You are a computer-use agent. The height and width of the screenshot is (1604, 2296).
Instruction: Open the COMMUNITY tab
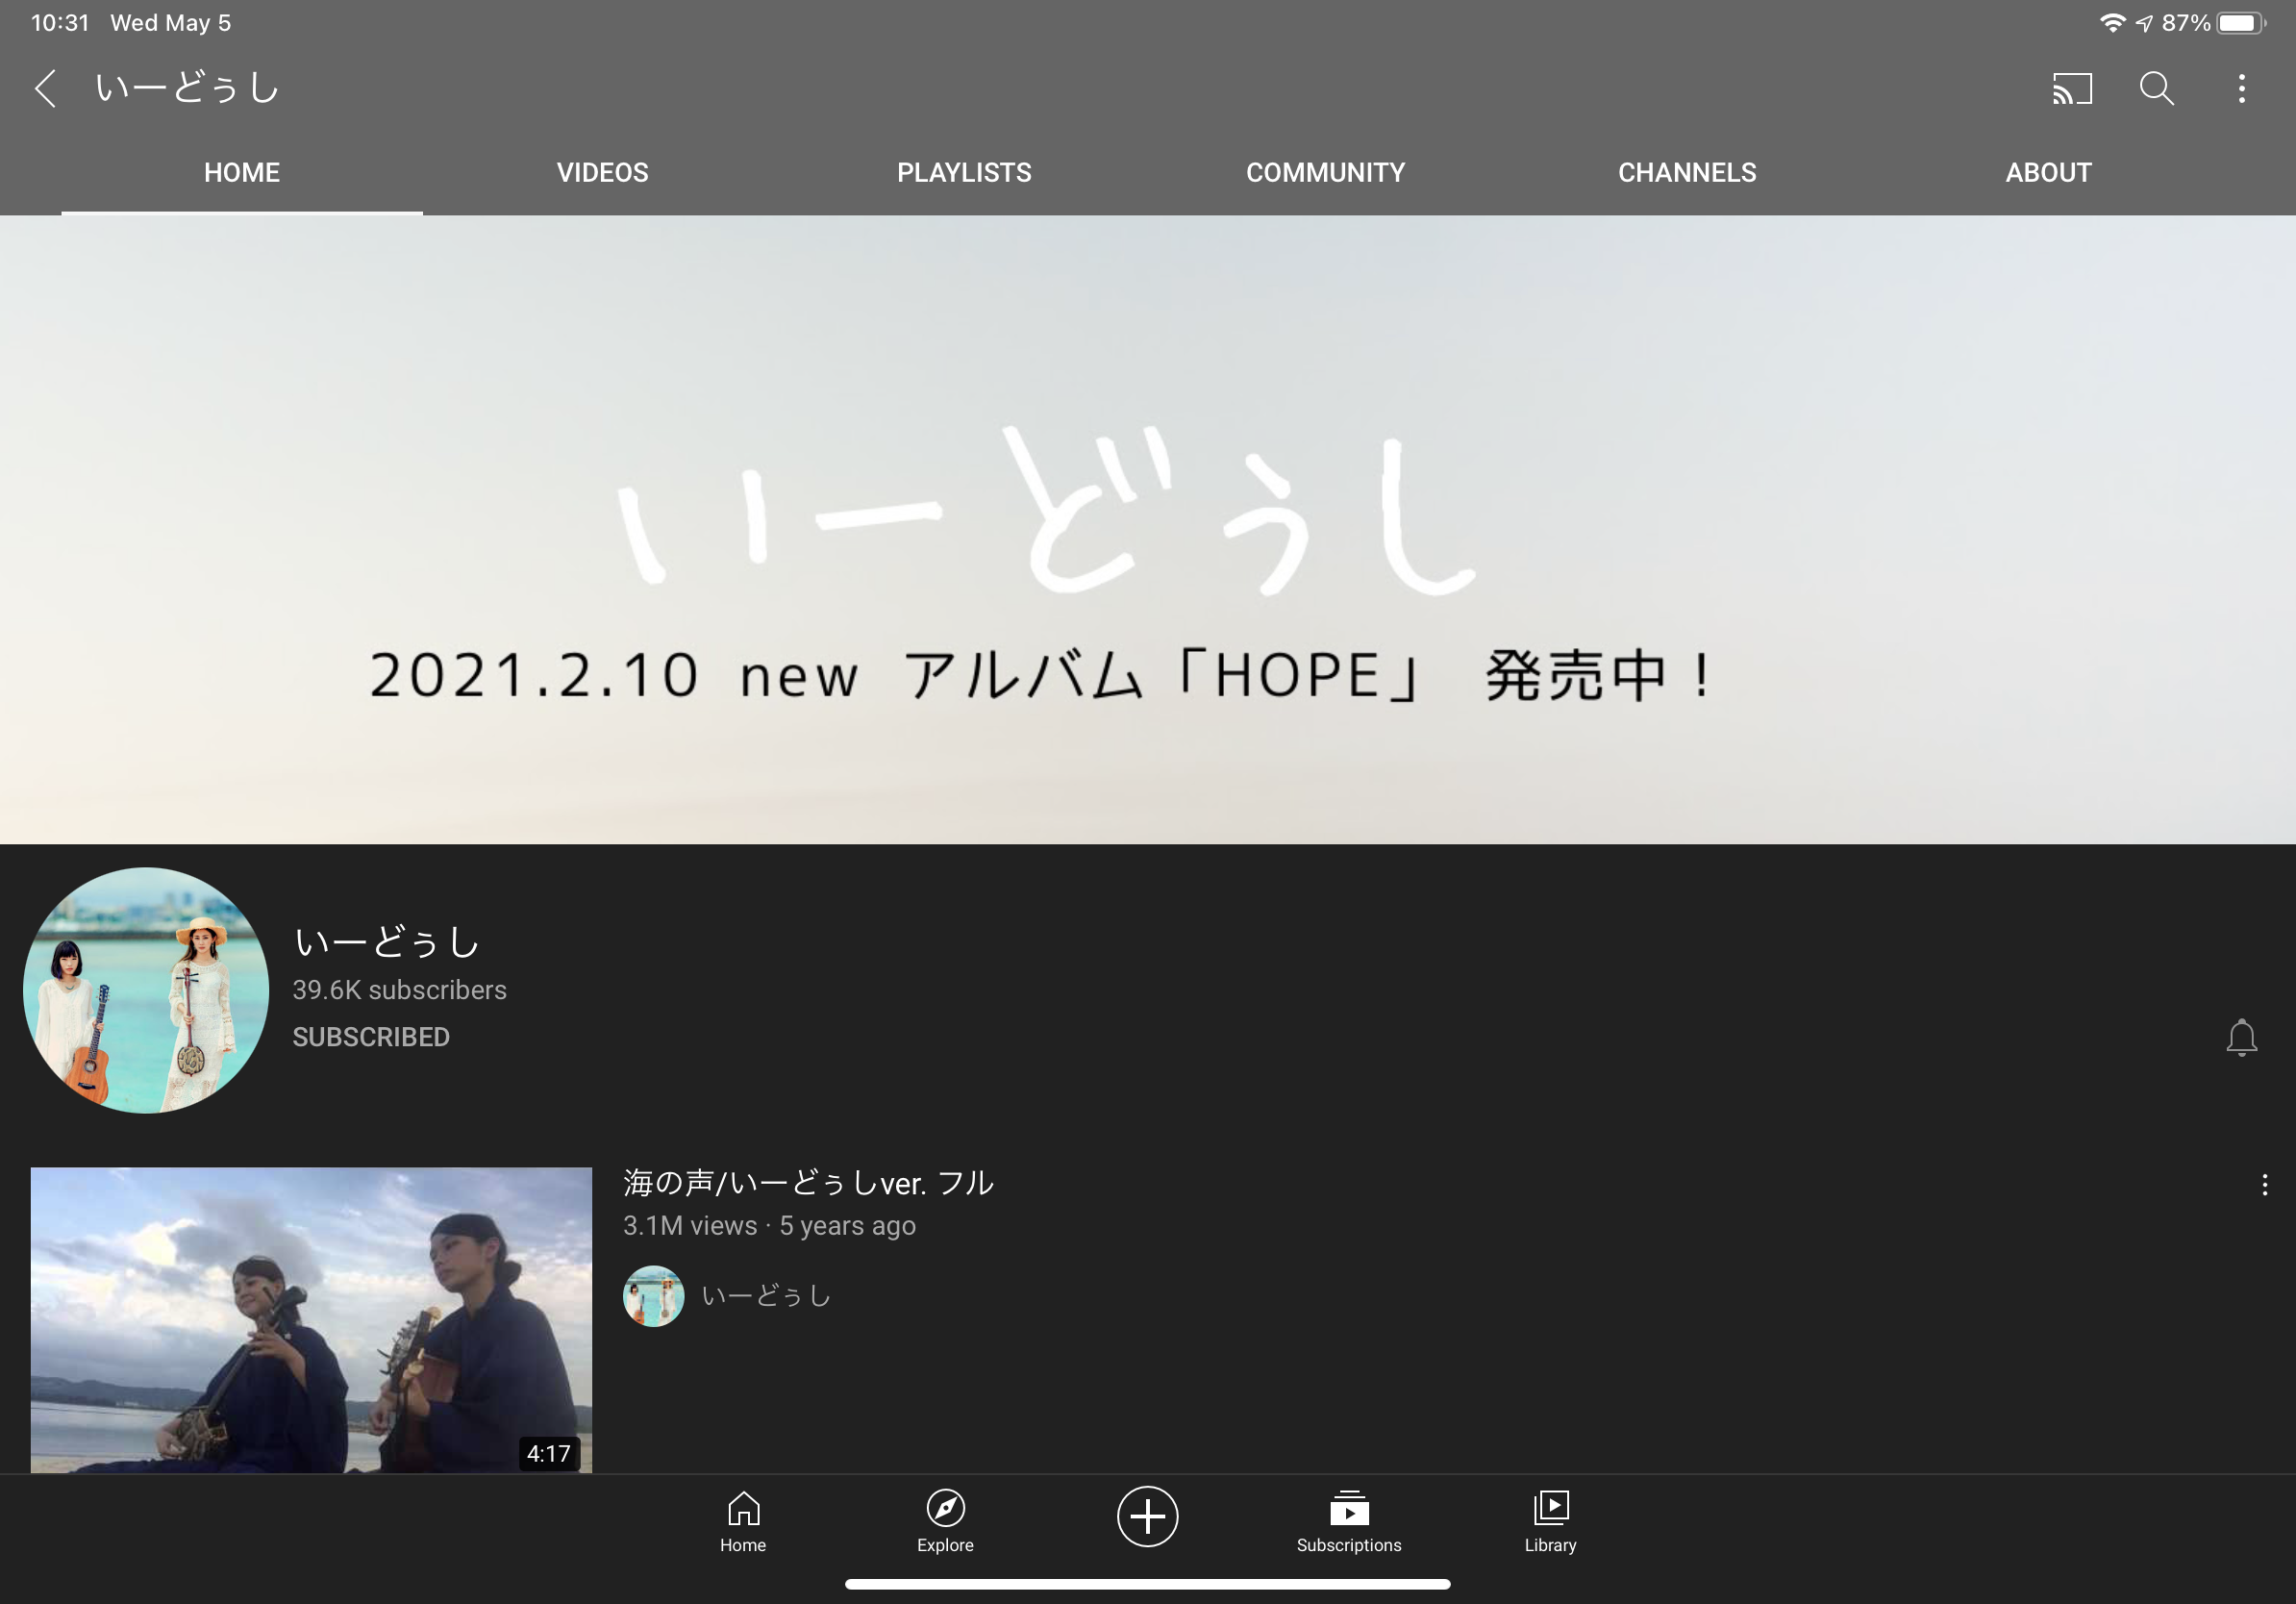[1325, 173]
